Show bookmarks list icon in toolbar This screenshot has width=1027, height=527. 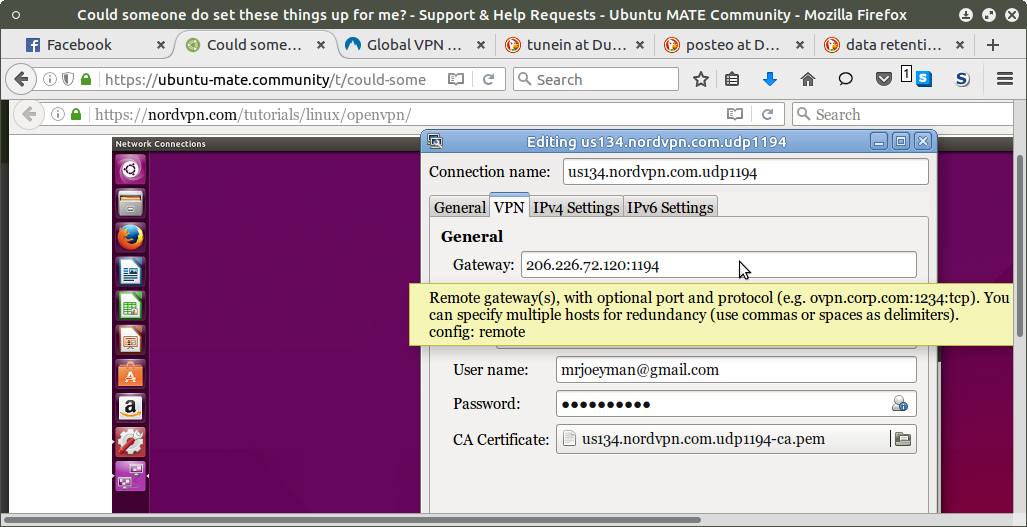(x=732, y=79)
